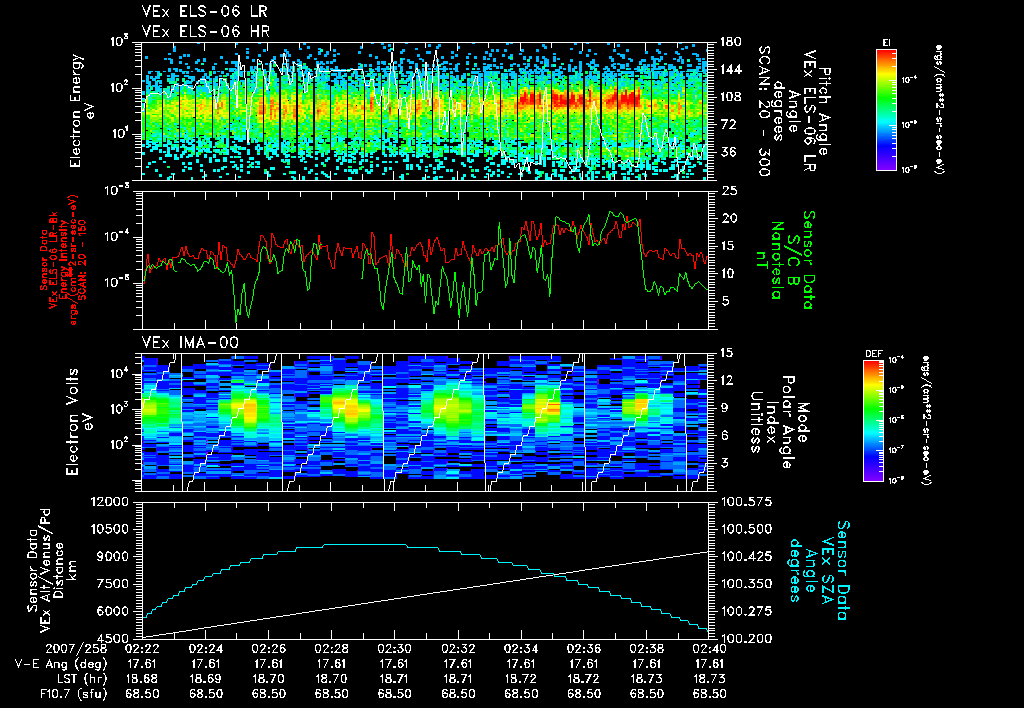
Task: Click the LST value 18.68
Action: click(142, 679)
